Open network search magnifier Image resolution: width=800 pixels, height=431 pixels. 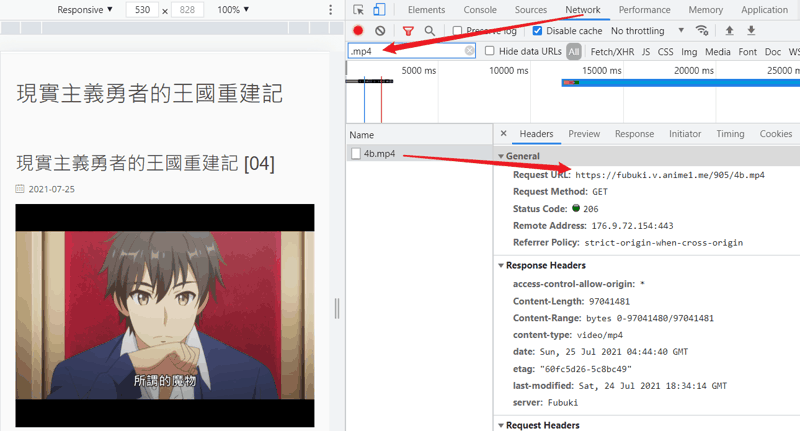tap(430, 31)
